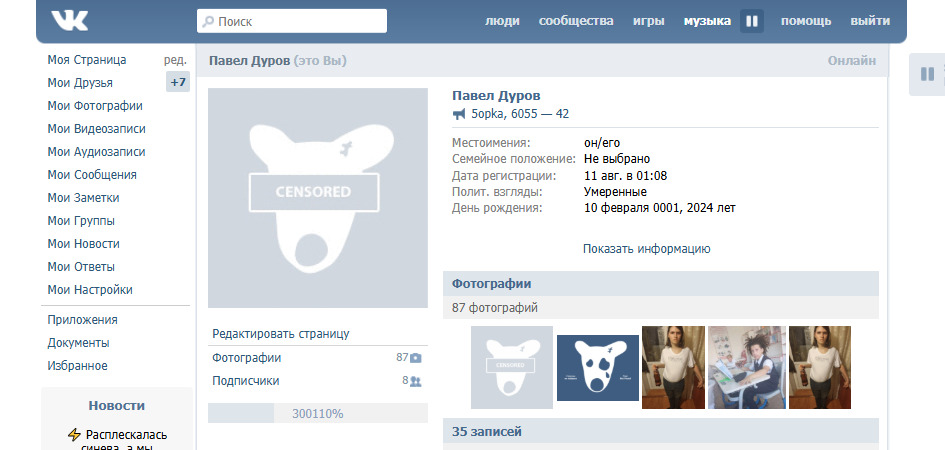This screenshot has width=945, height=450.
Task: Click ред. next to Моя Страница
Action: [175, 60]
